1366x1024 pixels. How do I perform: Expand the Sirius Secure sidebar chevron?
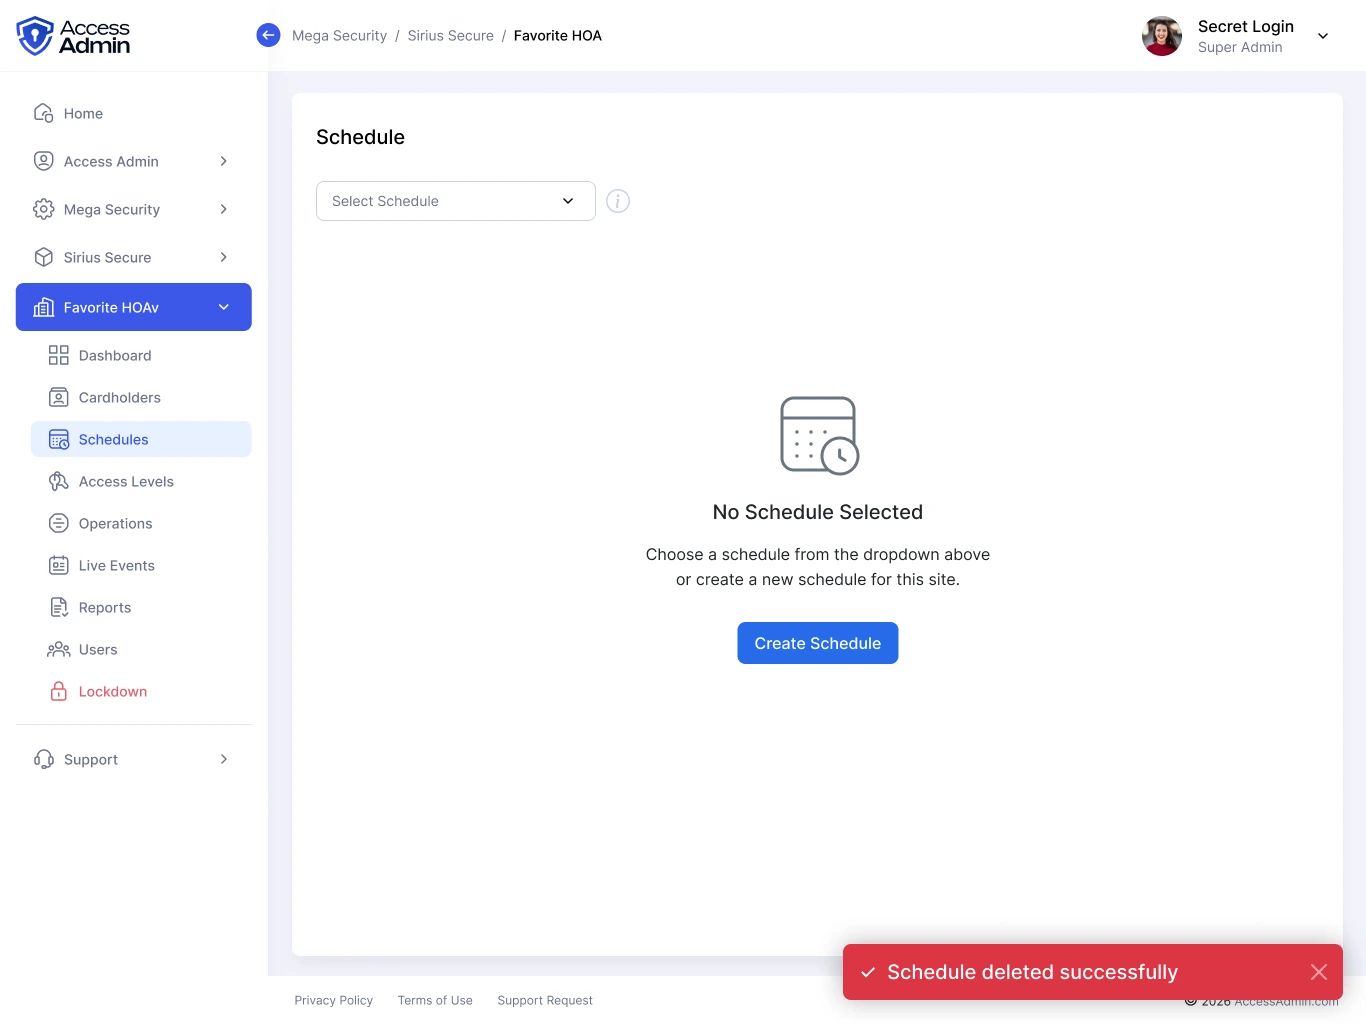[x=224, y=257]
